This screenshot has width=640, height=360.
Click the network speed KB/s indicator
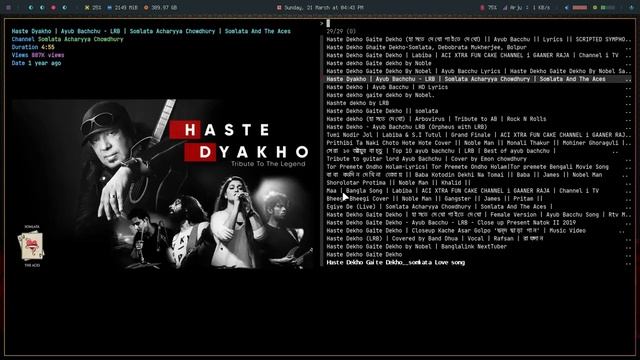(x=541, y=7)
